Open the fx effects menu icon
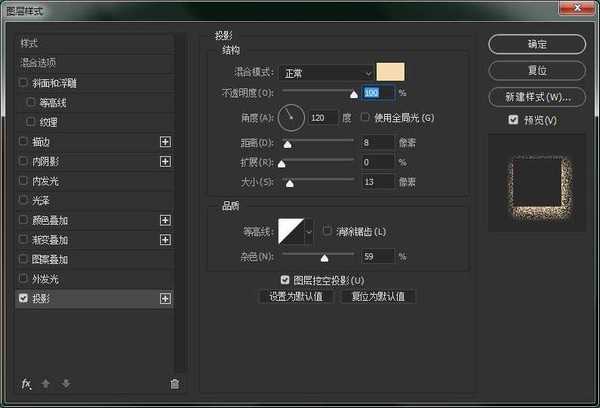 (26, 383)
